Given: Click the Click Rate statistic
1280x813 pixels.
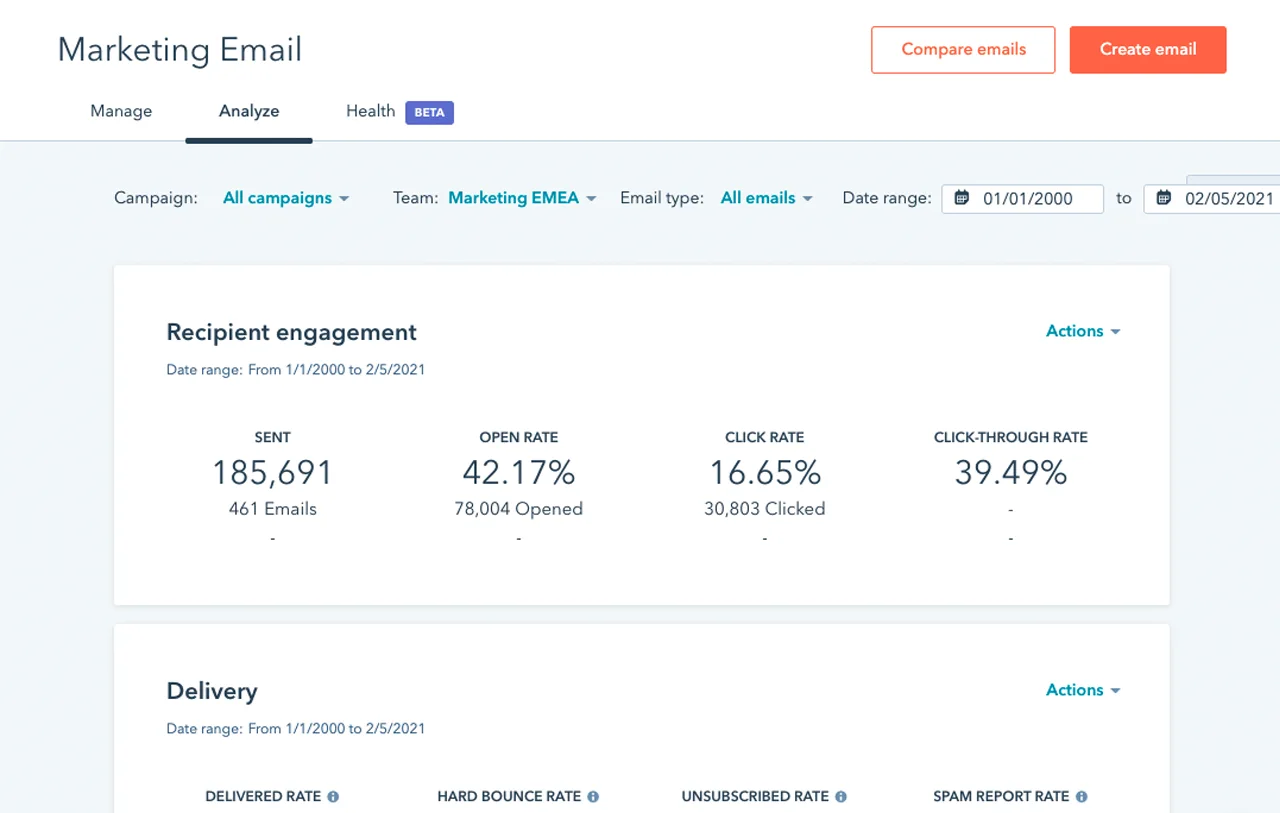Looking at the screenshot, I should pos(764,472).
